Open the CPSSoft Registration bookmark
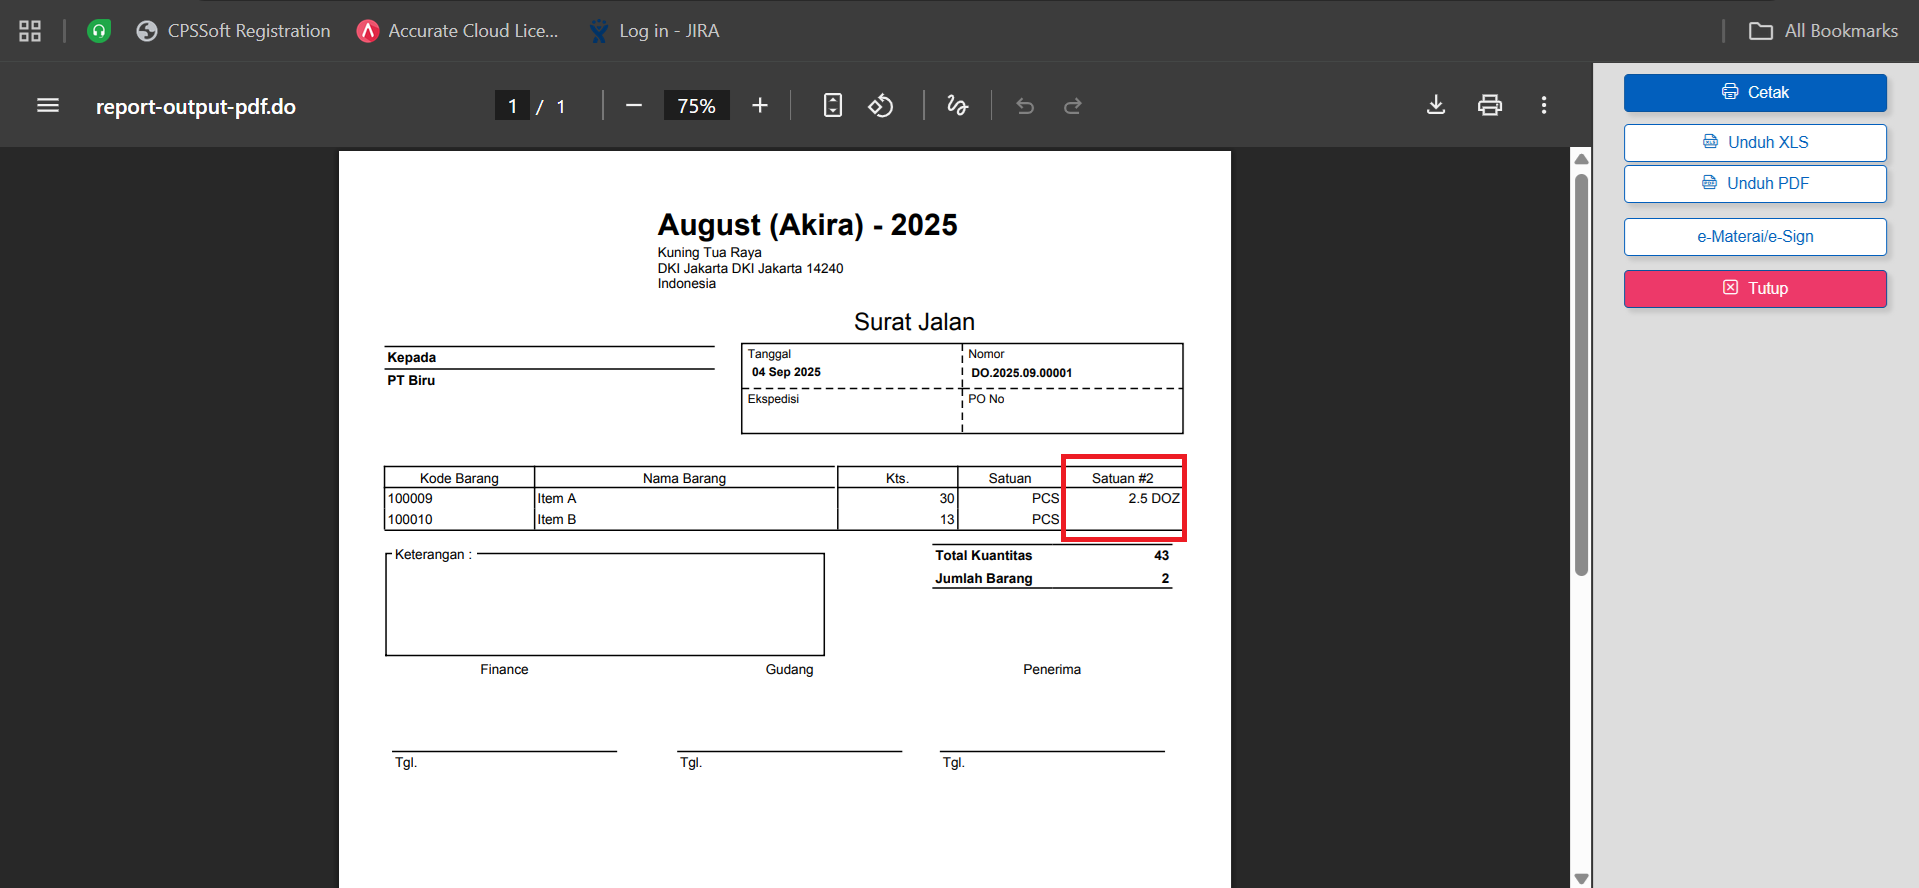Image resolution: width=1919 pixels, height=888 pixels. (x=234, y=31)
